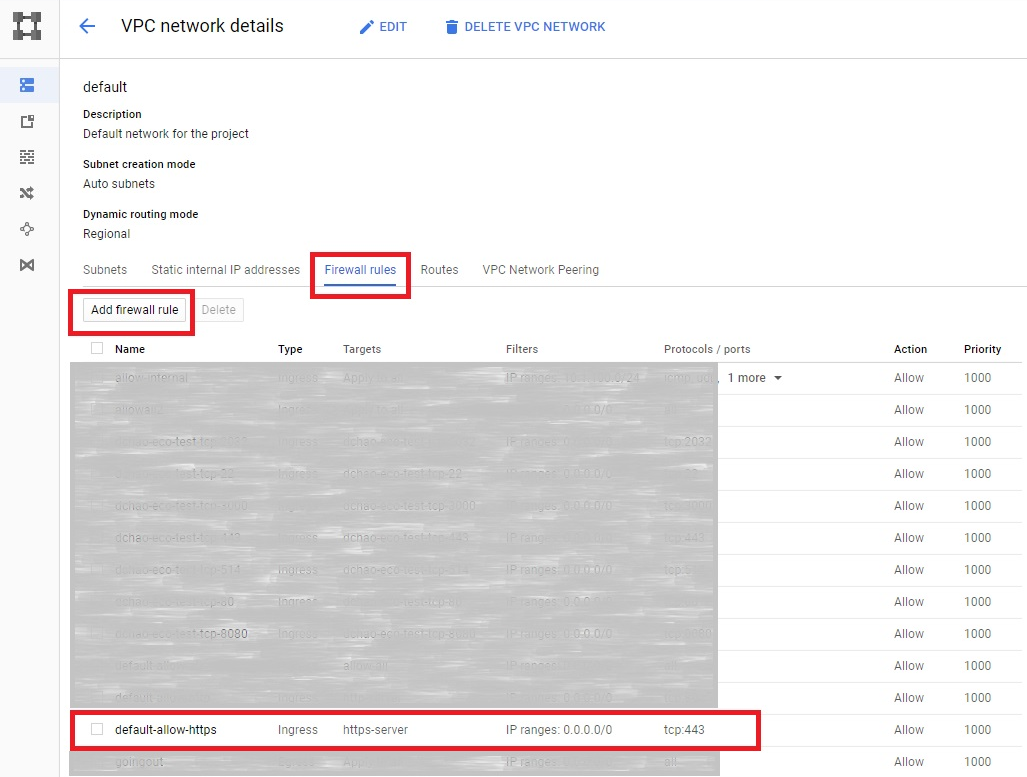Click 'Default network for the project' text
Image resolution: width=1027 pixels, height=777 pixels.
166,134
